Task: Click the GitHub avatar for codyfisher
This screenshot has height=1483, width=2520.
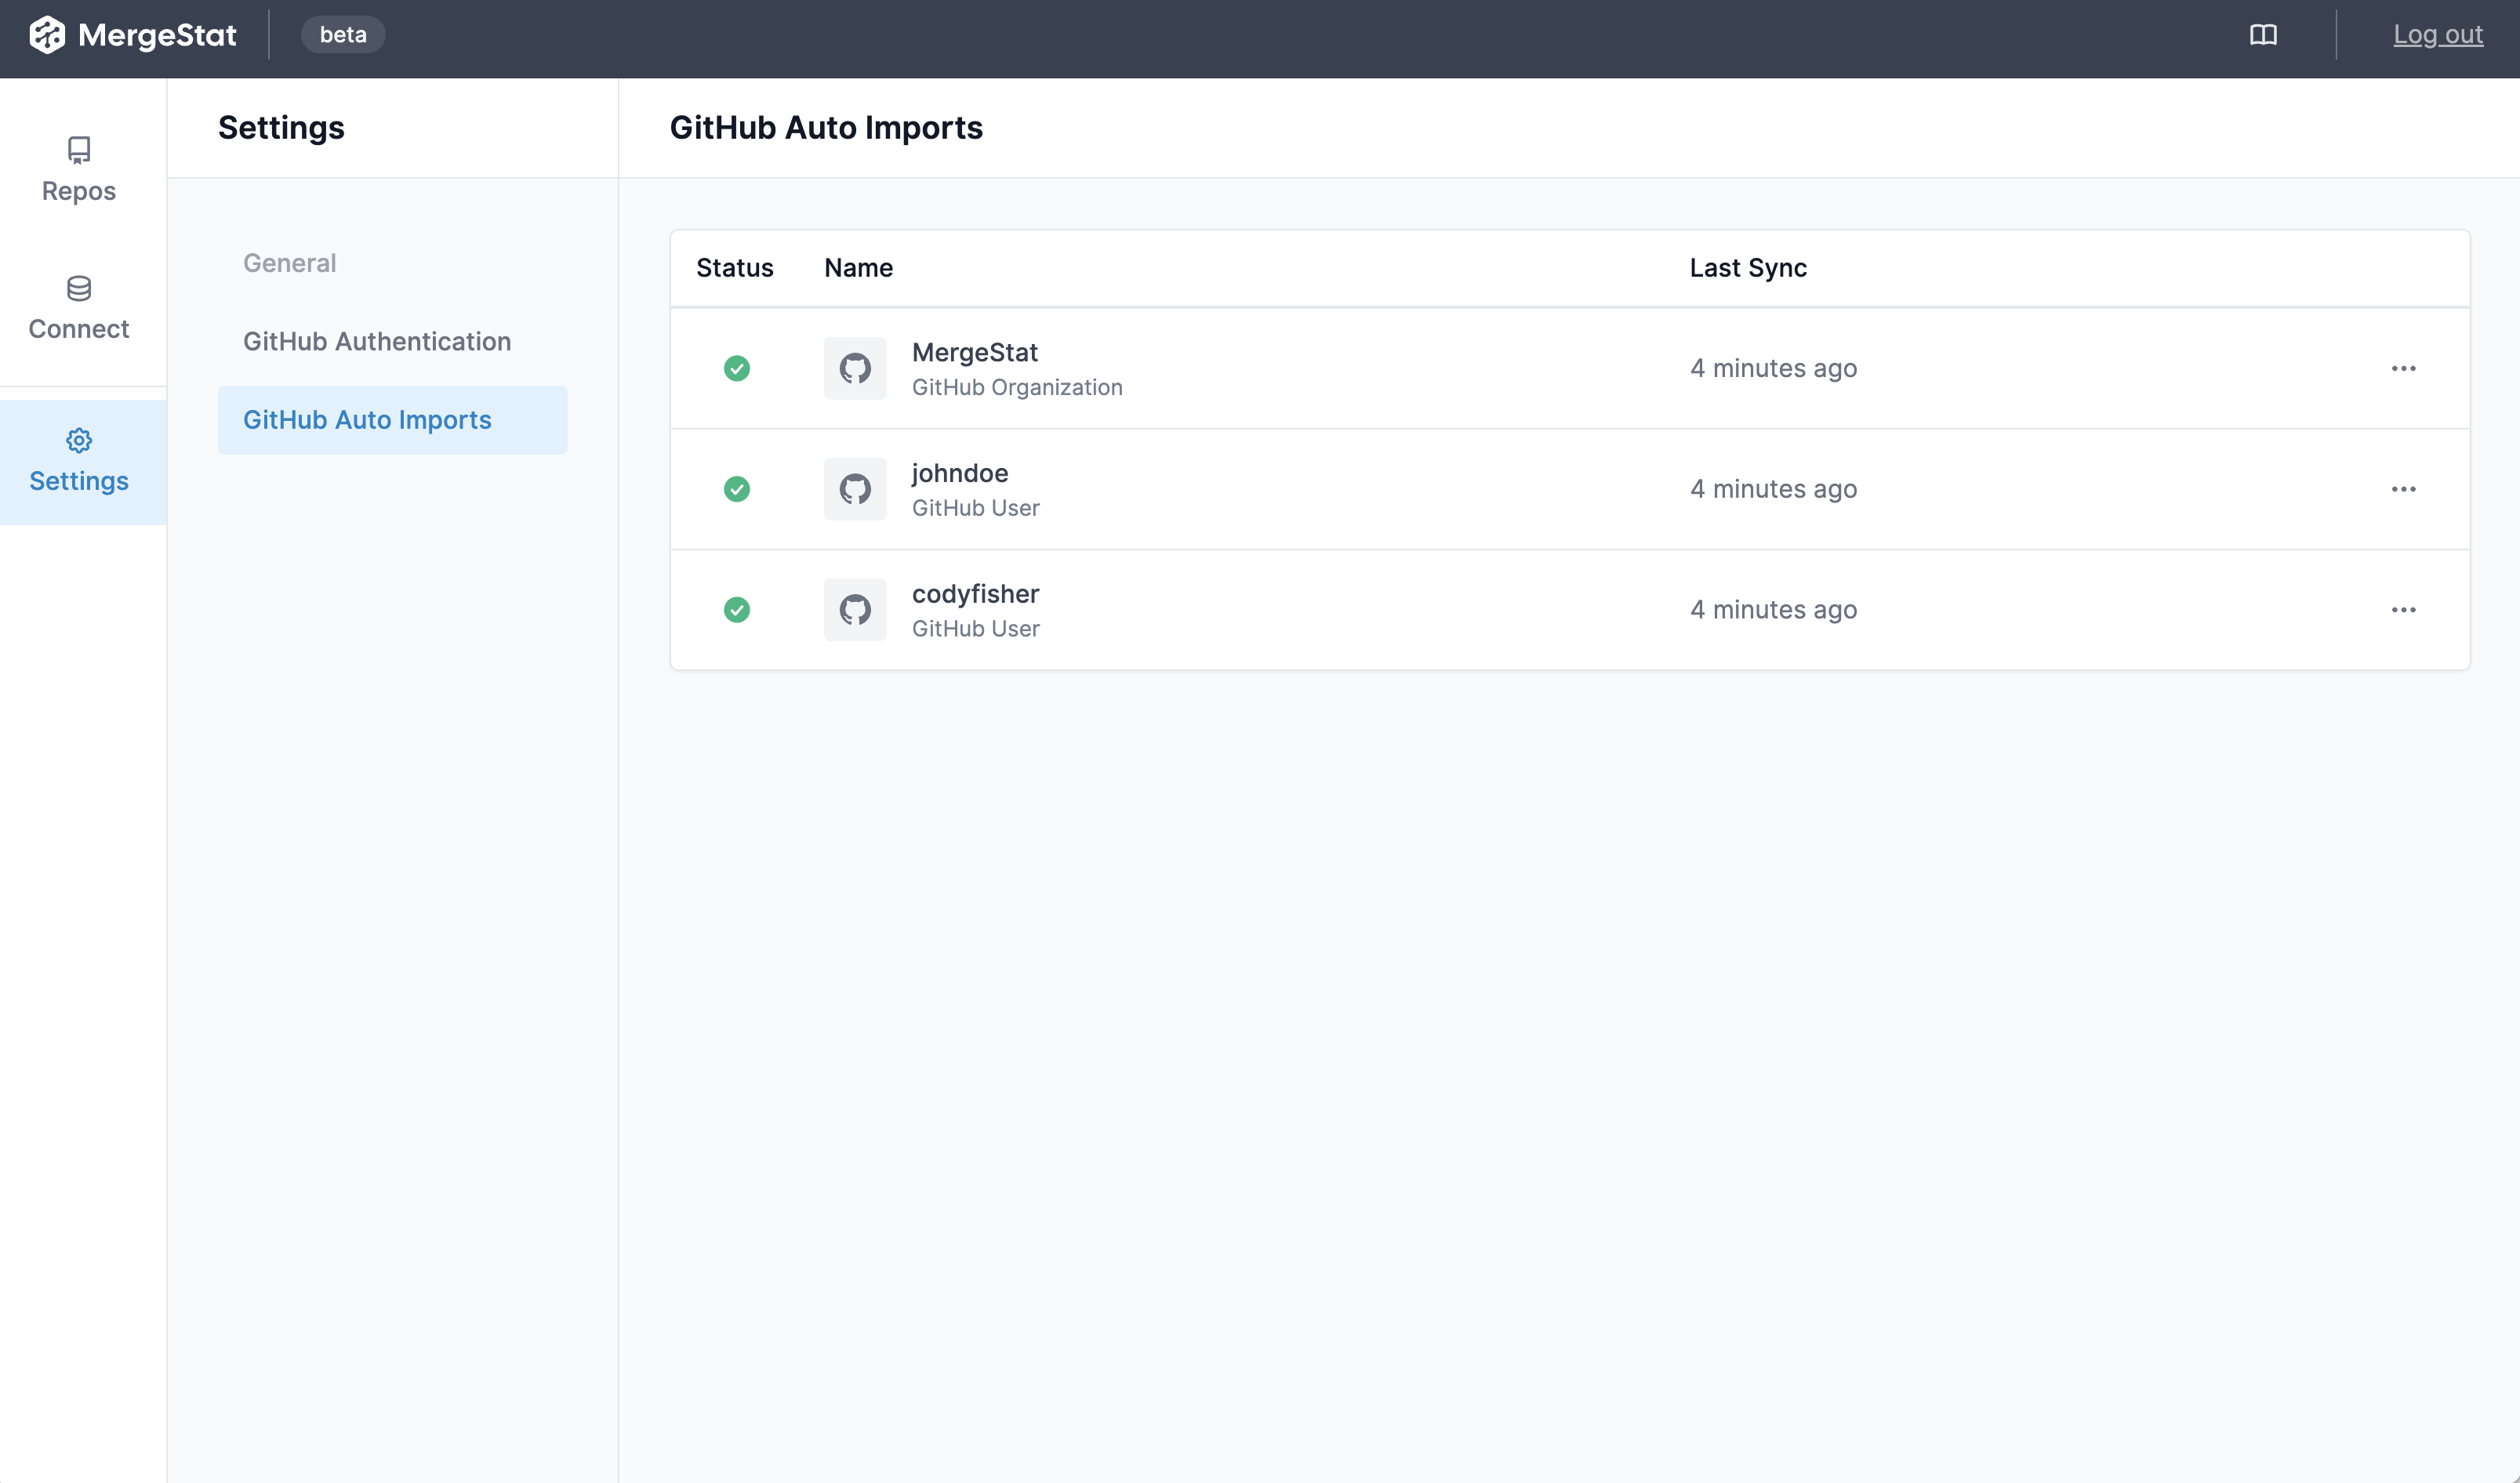Action: point(855,609)
